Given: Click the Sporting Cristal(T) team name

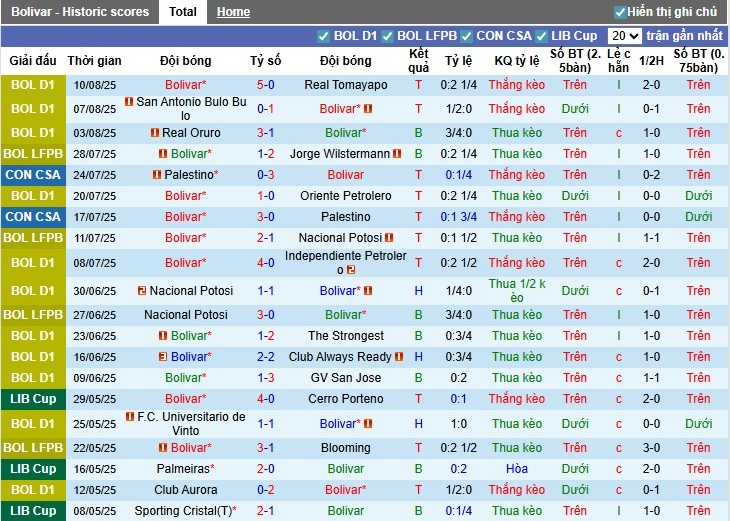Looking at the screenshot, I should click(x=185, y=511).
